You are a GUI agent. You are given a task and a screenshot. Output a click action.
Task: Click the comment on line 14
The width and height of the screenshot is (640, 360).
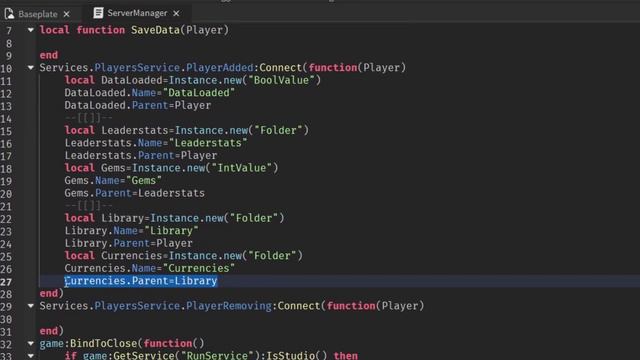point(88,118)
